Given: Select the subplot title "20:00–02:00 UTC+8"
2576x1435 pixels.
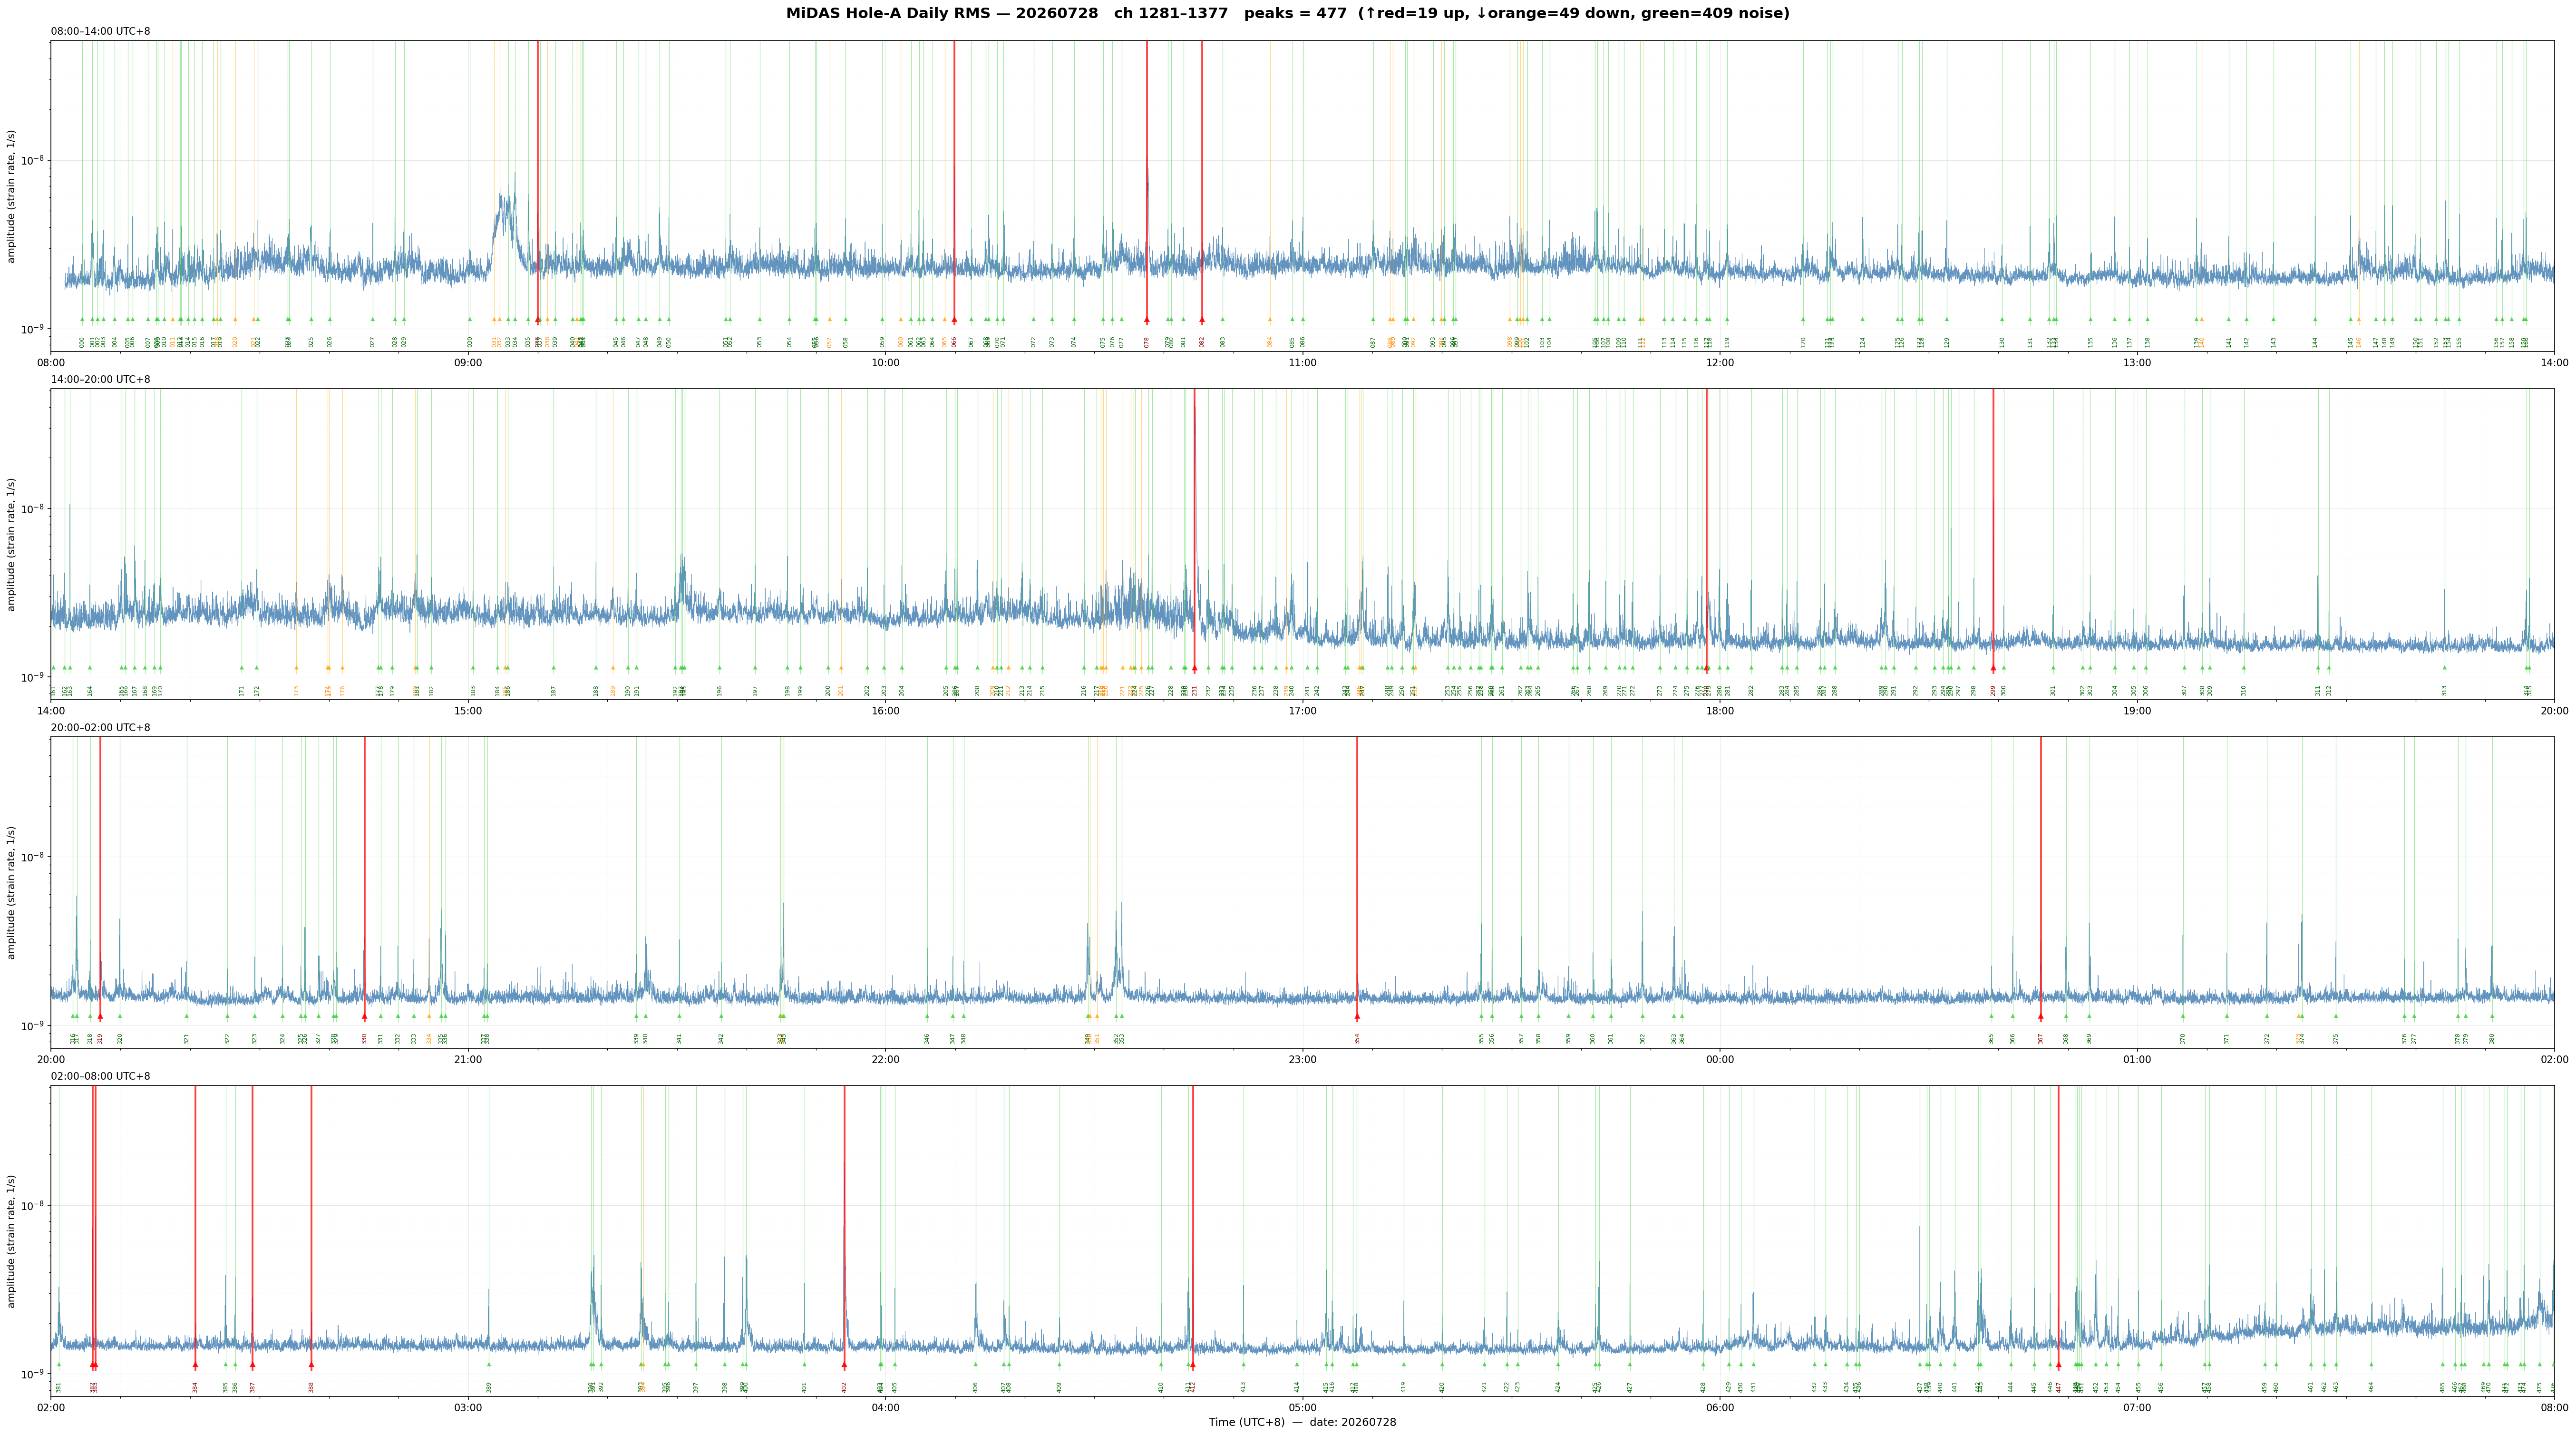Looking at the screenshot, I should pos(101,728).
